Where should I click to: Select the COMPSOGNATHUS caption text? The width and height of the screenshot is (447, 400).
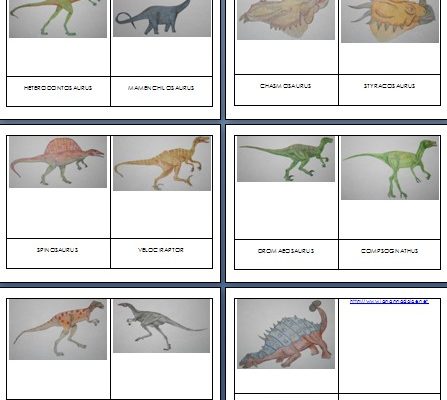(x=389, y=251)
